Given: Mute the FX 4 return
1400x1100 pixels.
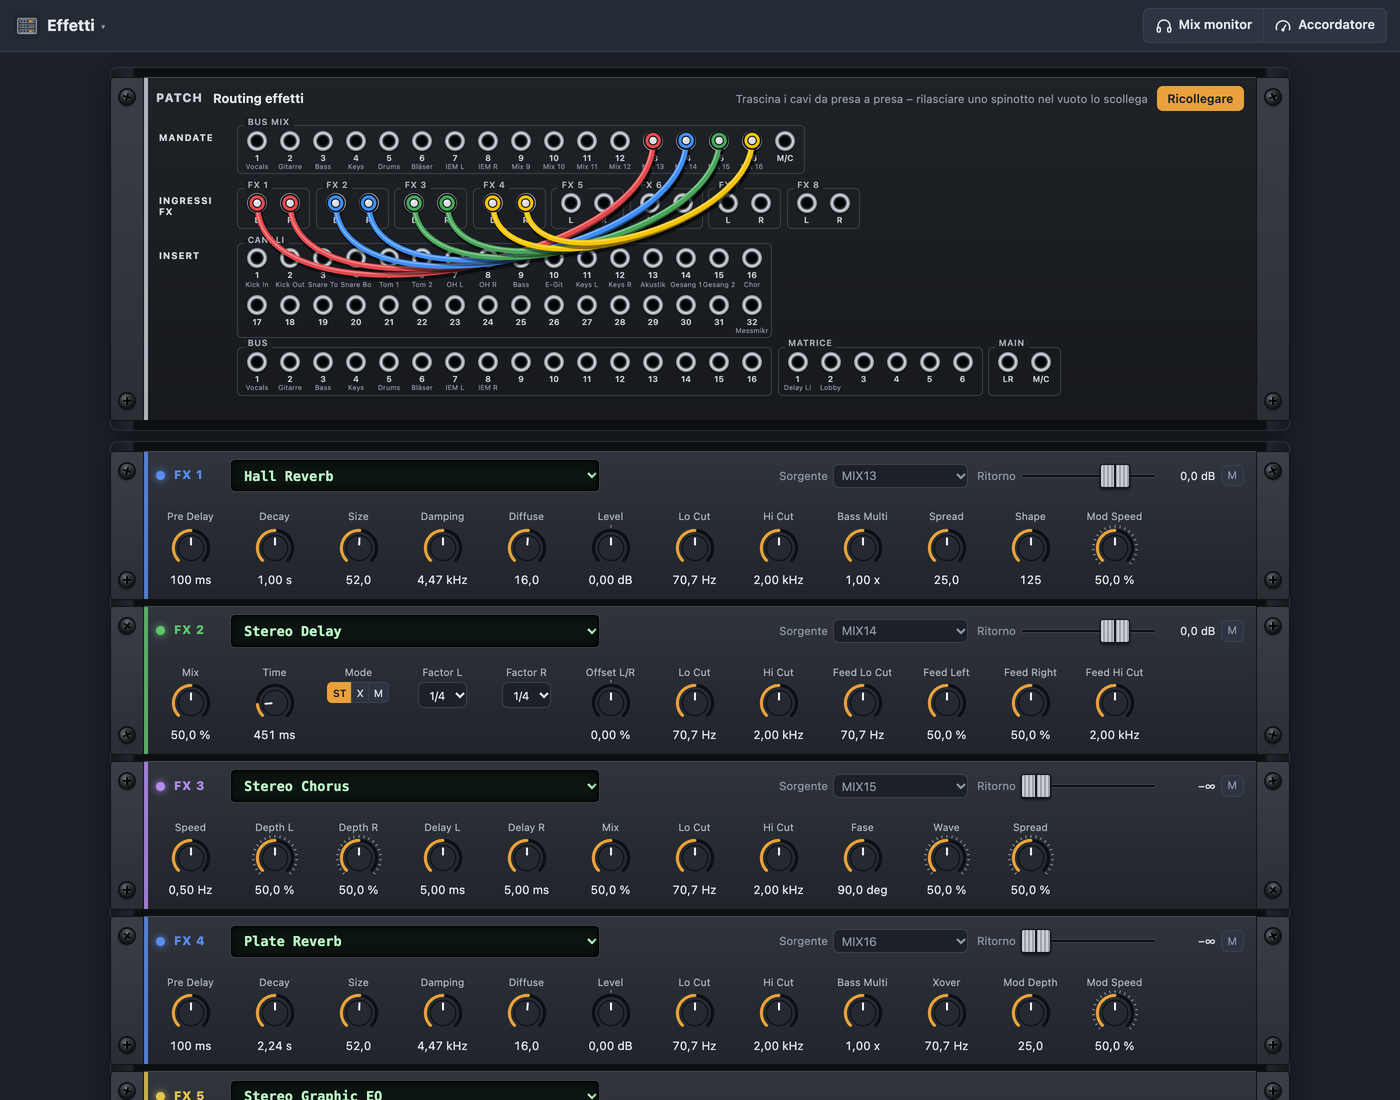Looking at the screenshot, I should click(1232, 941).
